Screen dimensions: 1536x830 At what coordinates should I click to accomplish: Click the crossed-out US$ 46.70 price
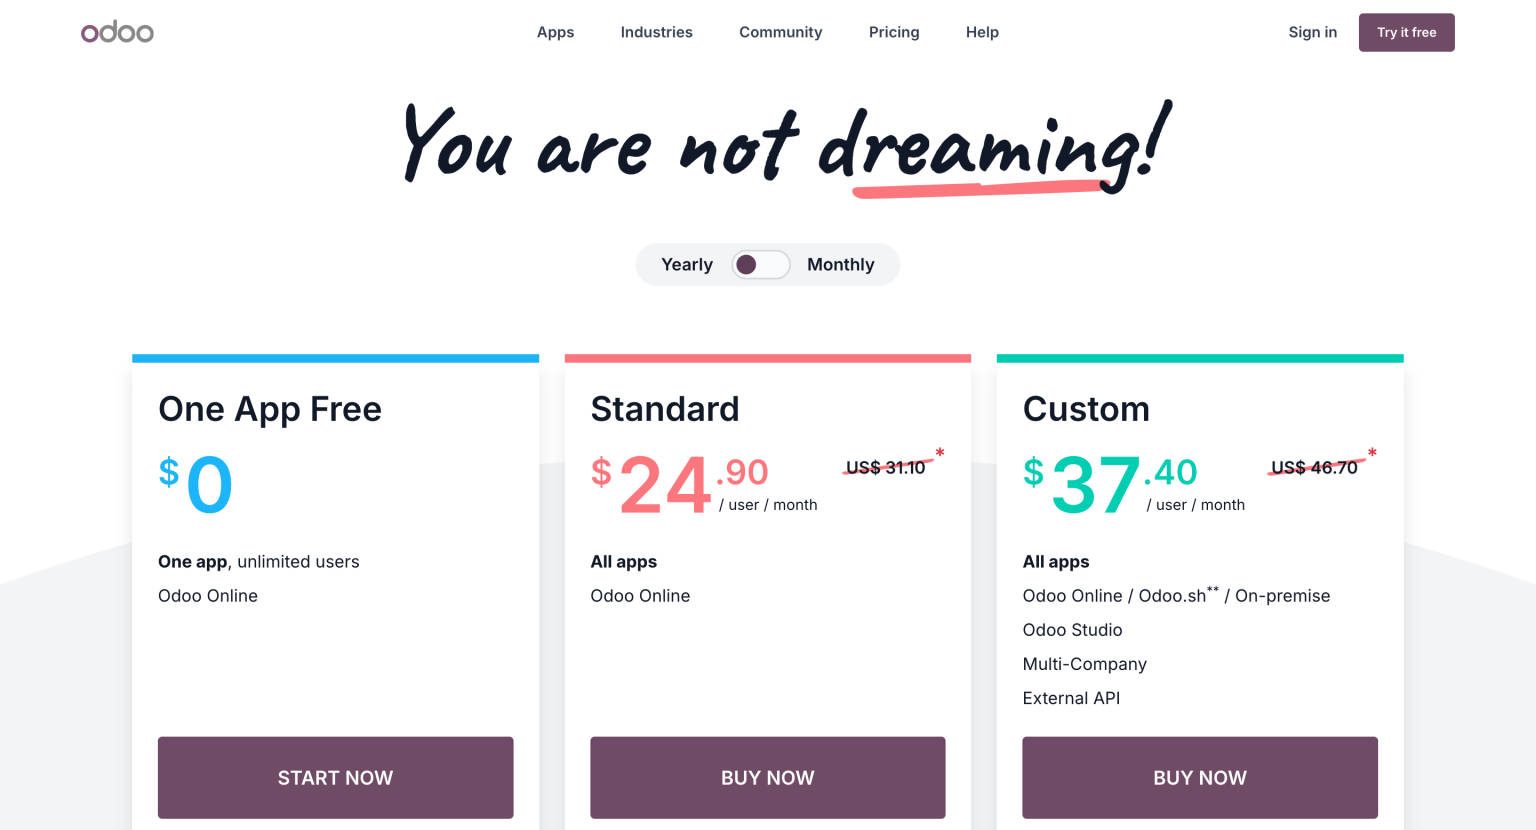pyautogui.click(x=1315, y=466)
